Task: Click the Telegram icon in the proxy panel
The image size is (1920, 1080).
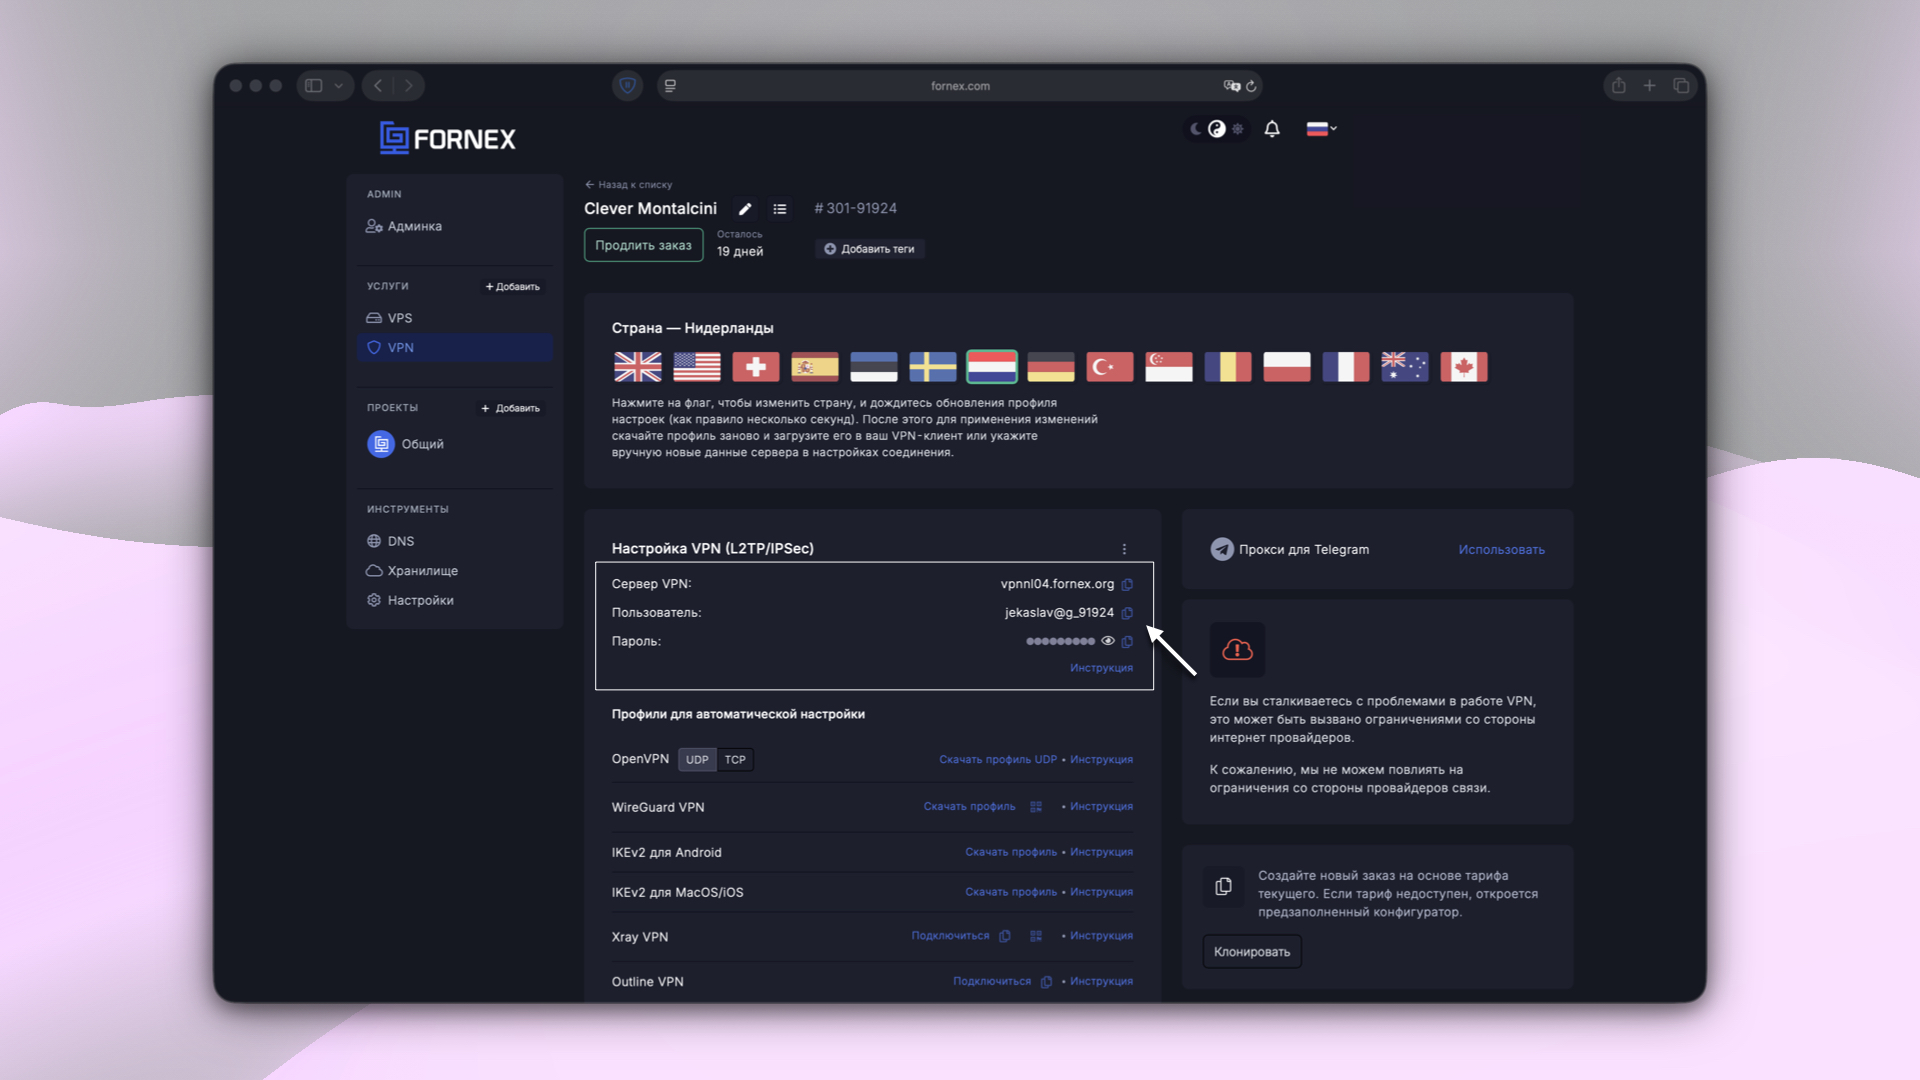Action: (x=1221, y=549)
